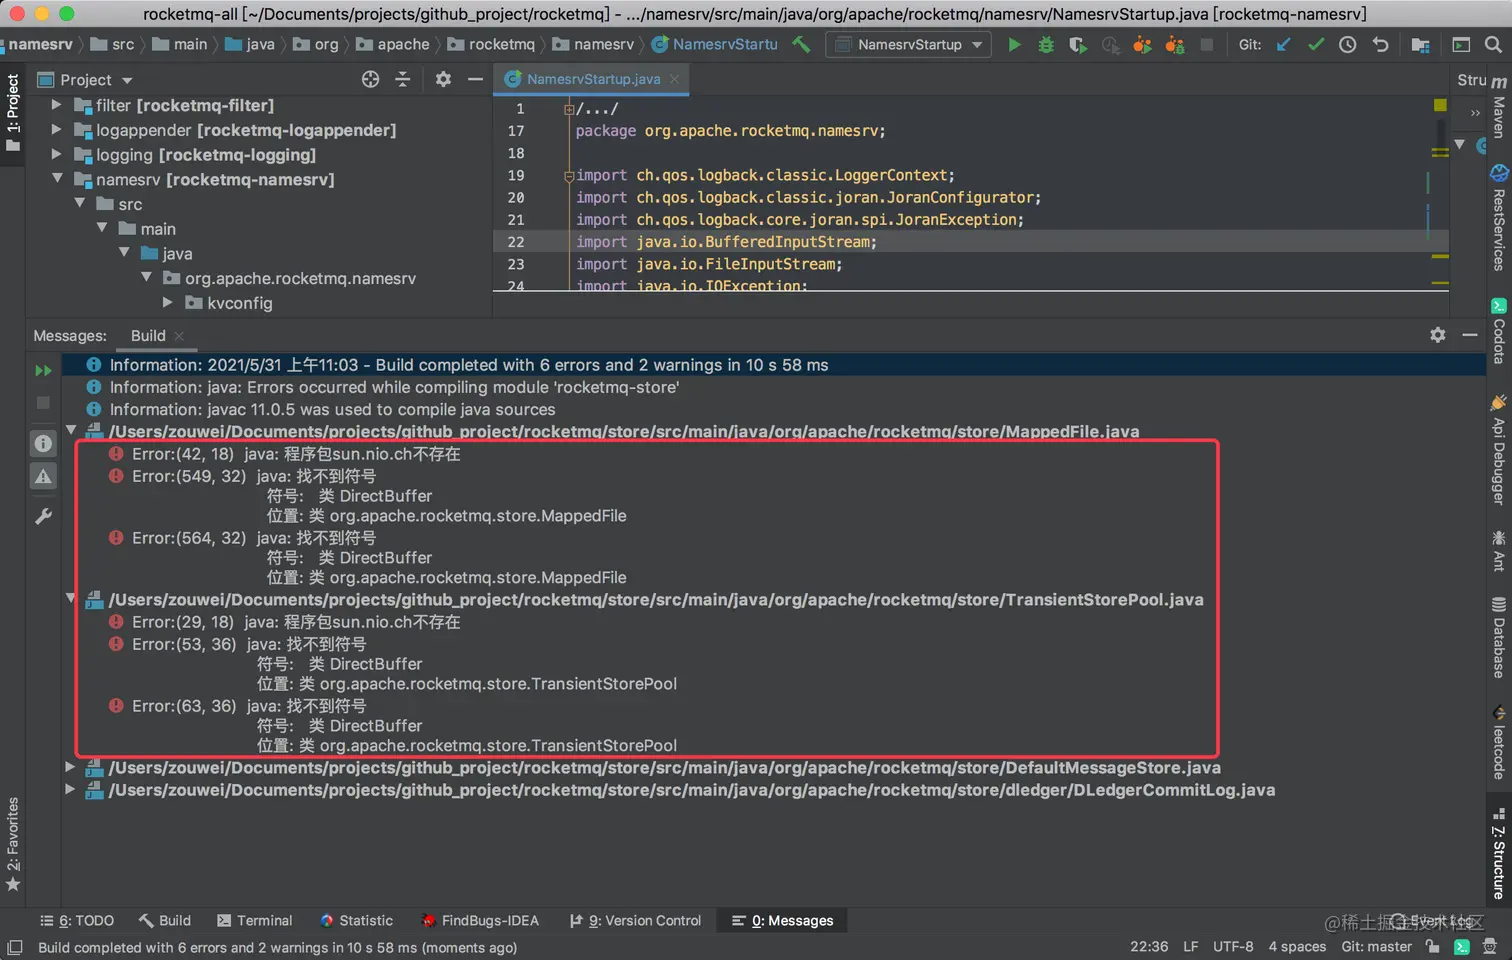Image resolution: width=1512 pixels, height=960 pixels.
Task: Expand the DLedgerCommitLog.java error group
Action: [70, 789]
